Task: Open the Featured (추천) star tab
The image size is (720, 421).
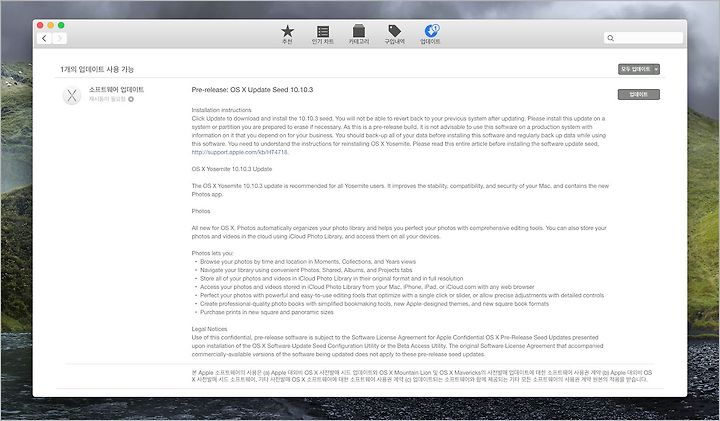Action: (x=287, y=34)
